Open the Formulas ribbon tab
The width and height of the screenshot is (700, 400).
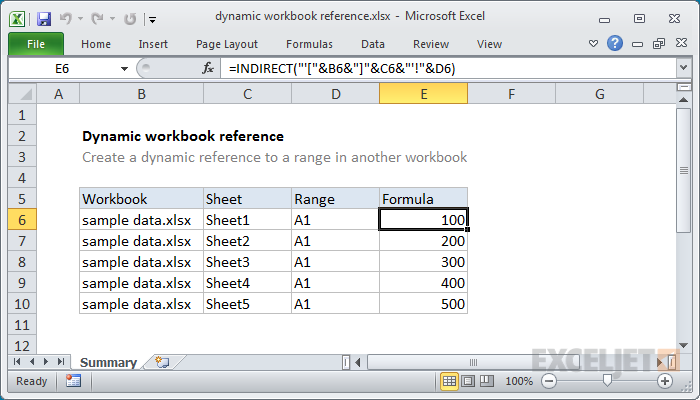(309, 44)
